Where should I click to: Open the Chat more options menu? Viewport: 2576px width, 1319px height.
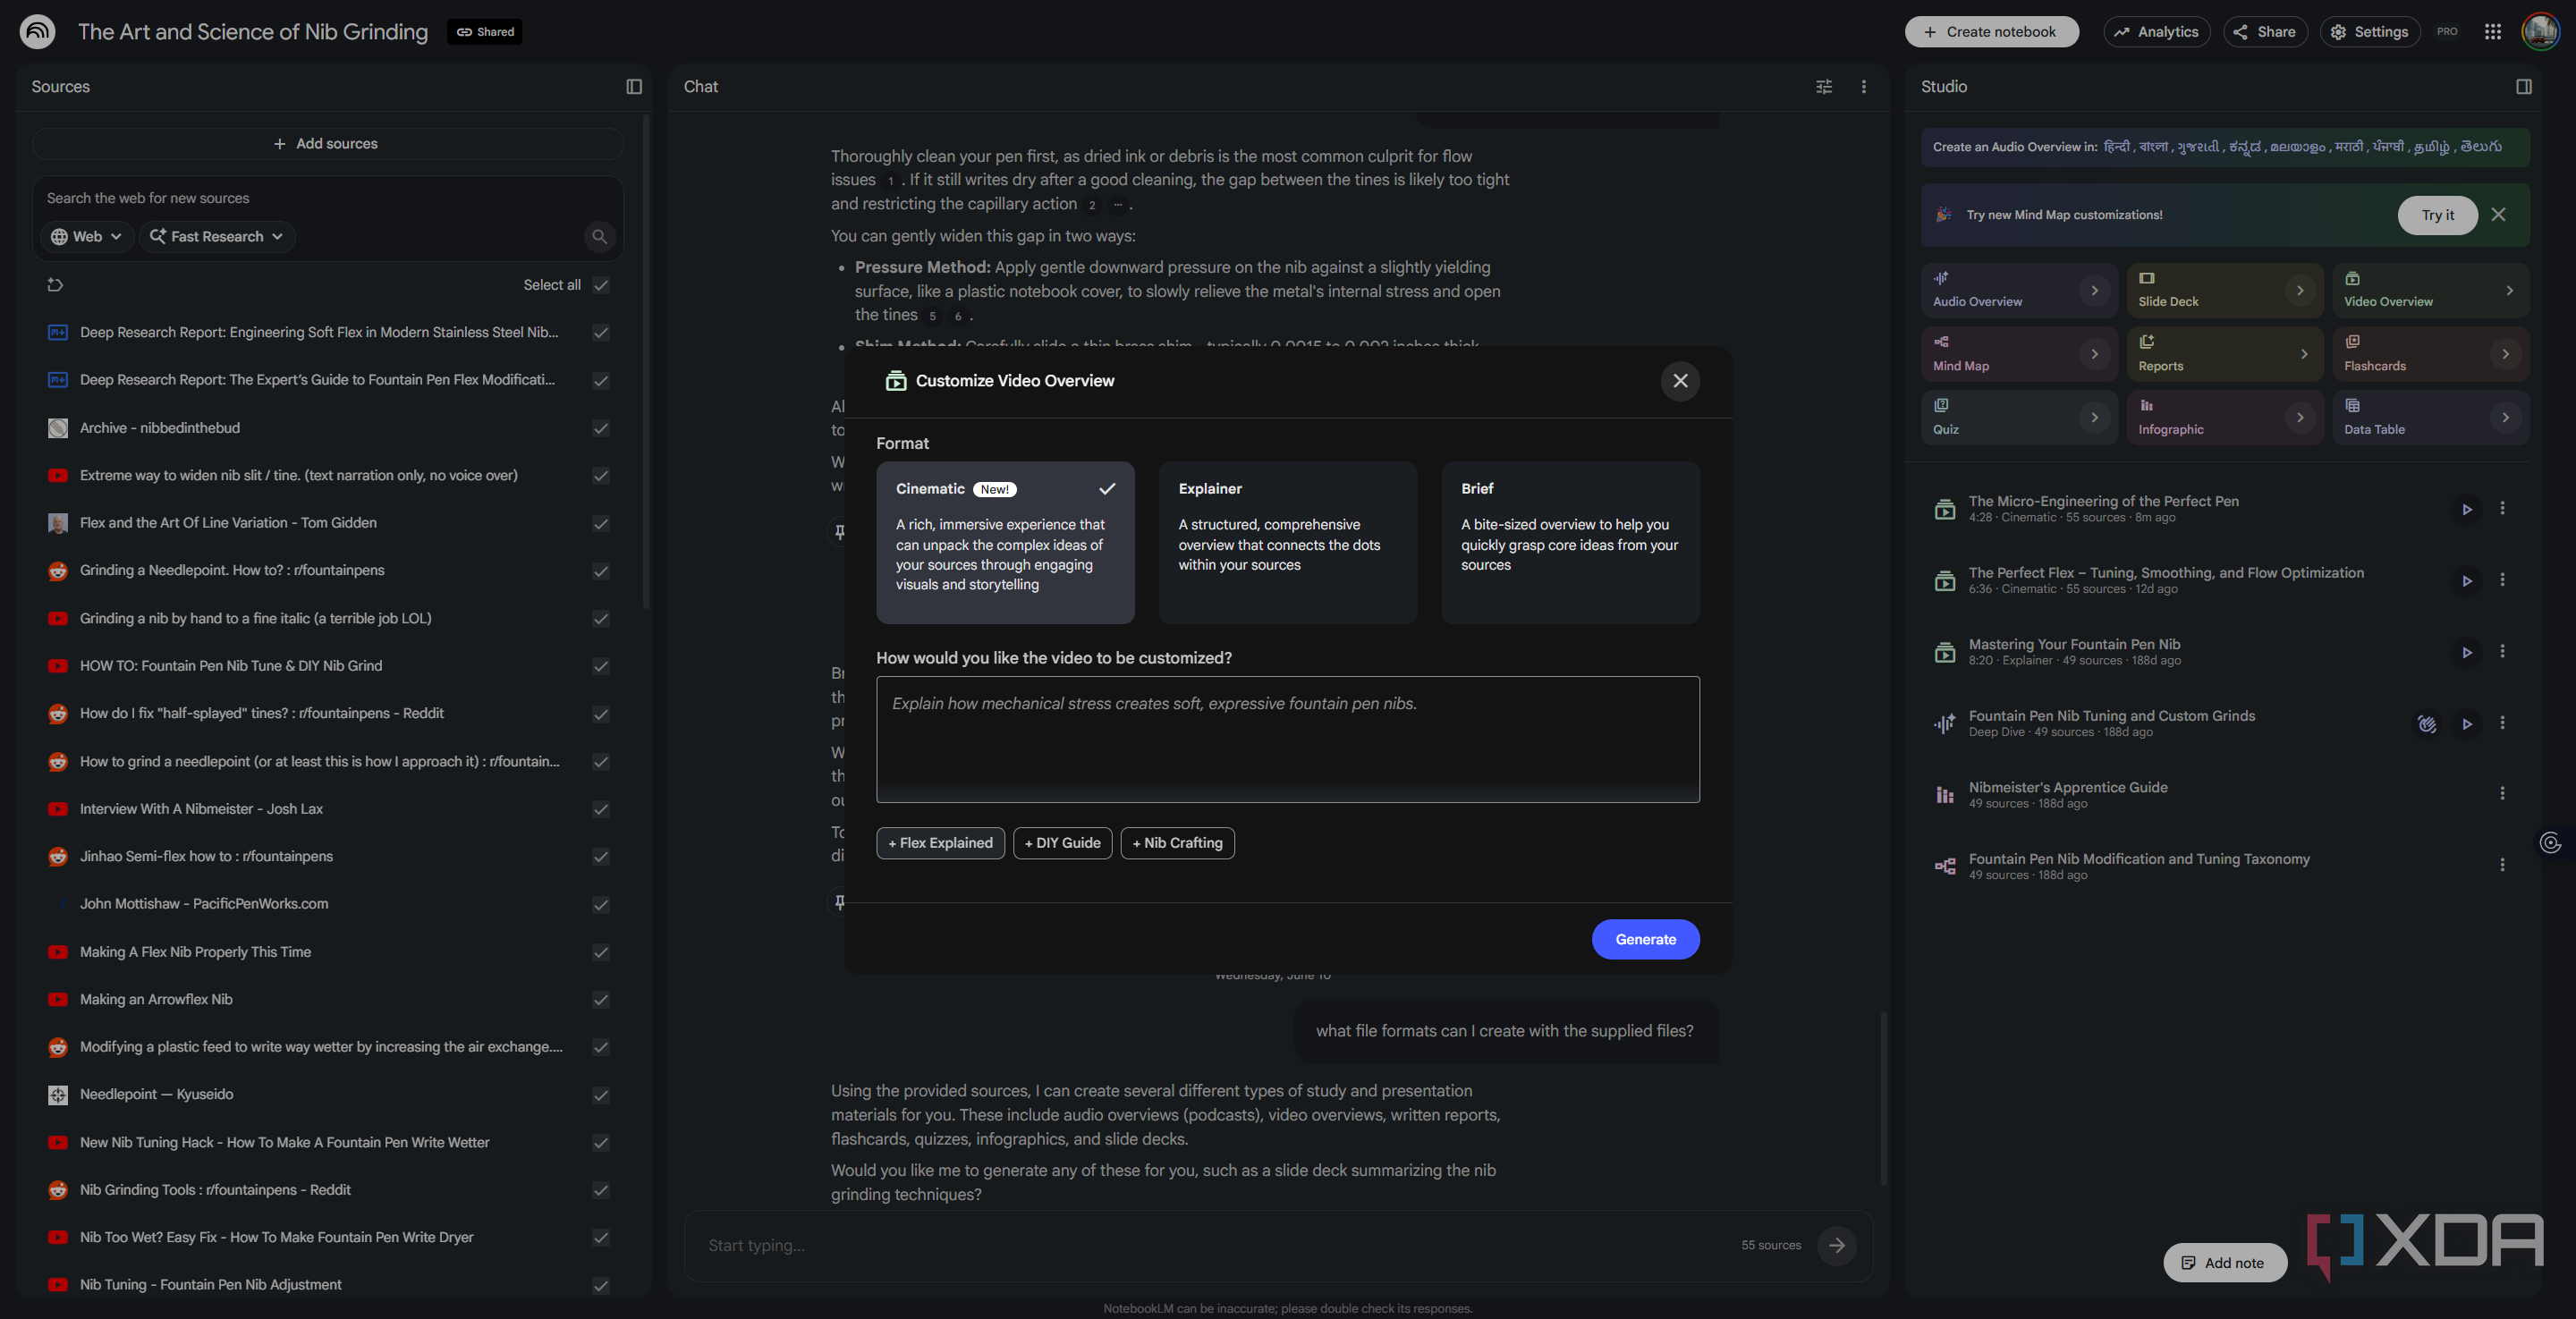point(1864,87)
